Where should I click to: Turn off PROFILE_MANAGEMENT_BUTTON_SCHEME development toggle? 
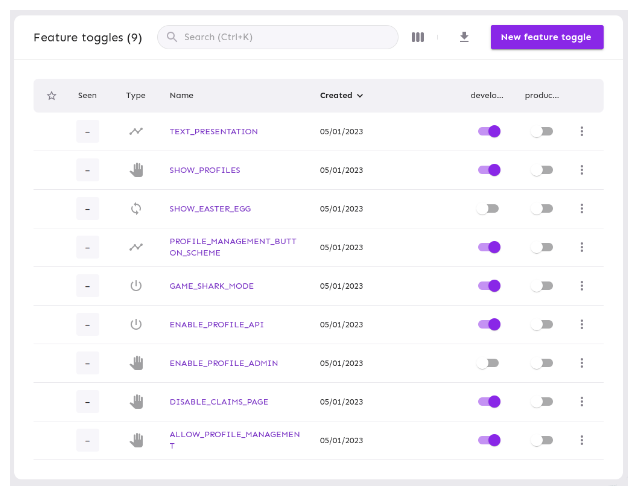coord(489,247)
